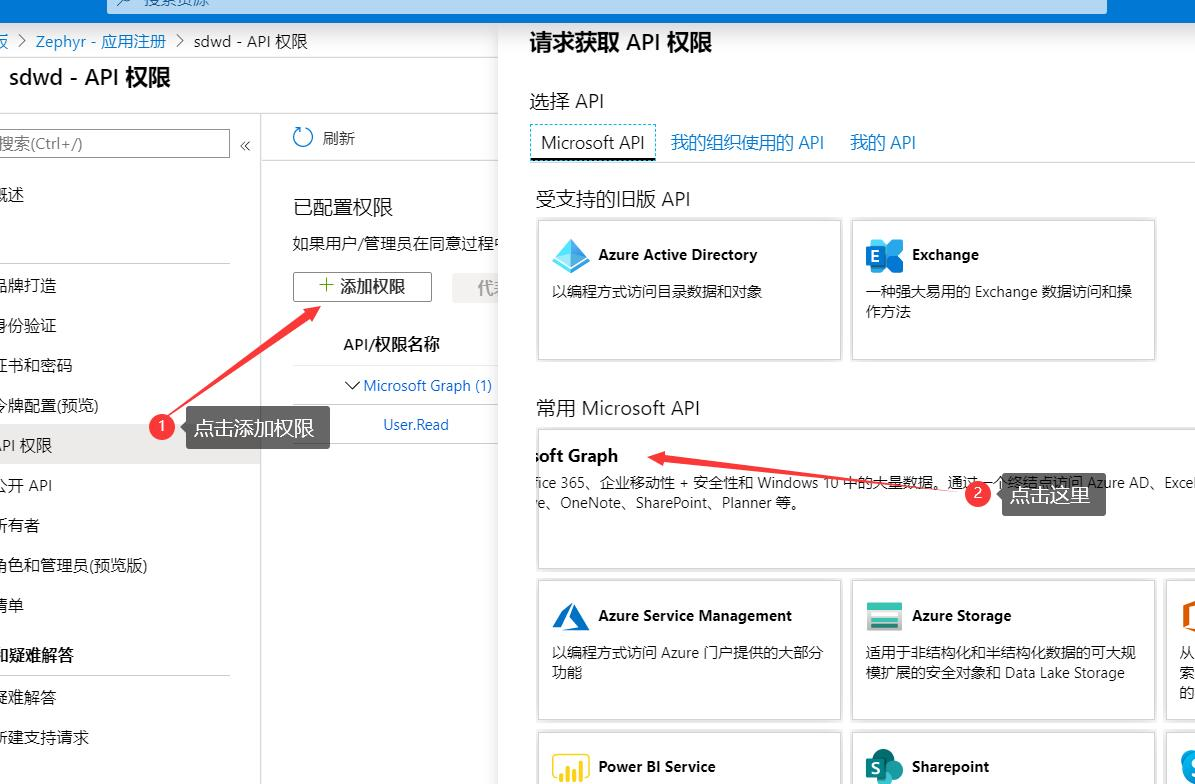Click the 添加权限 button

point(362,286)
